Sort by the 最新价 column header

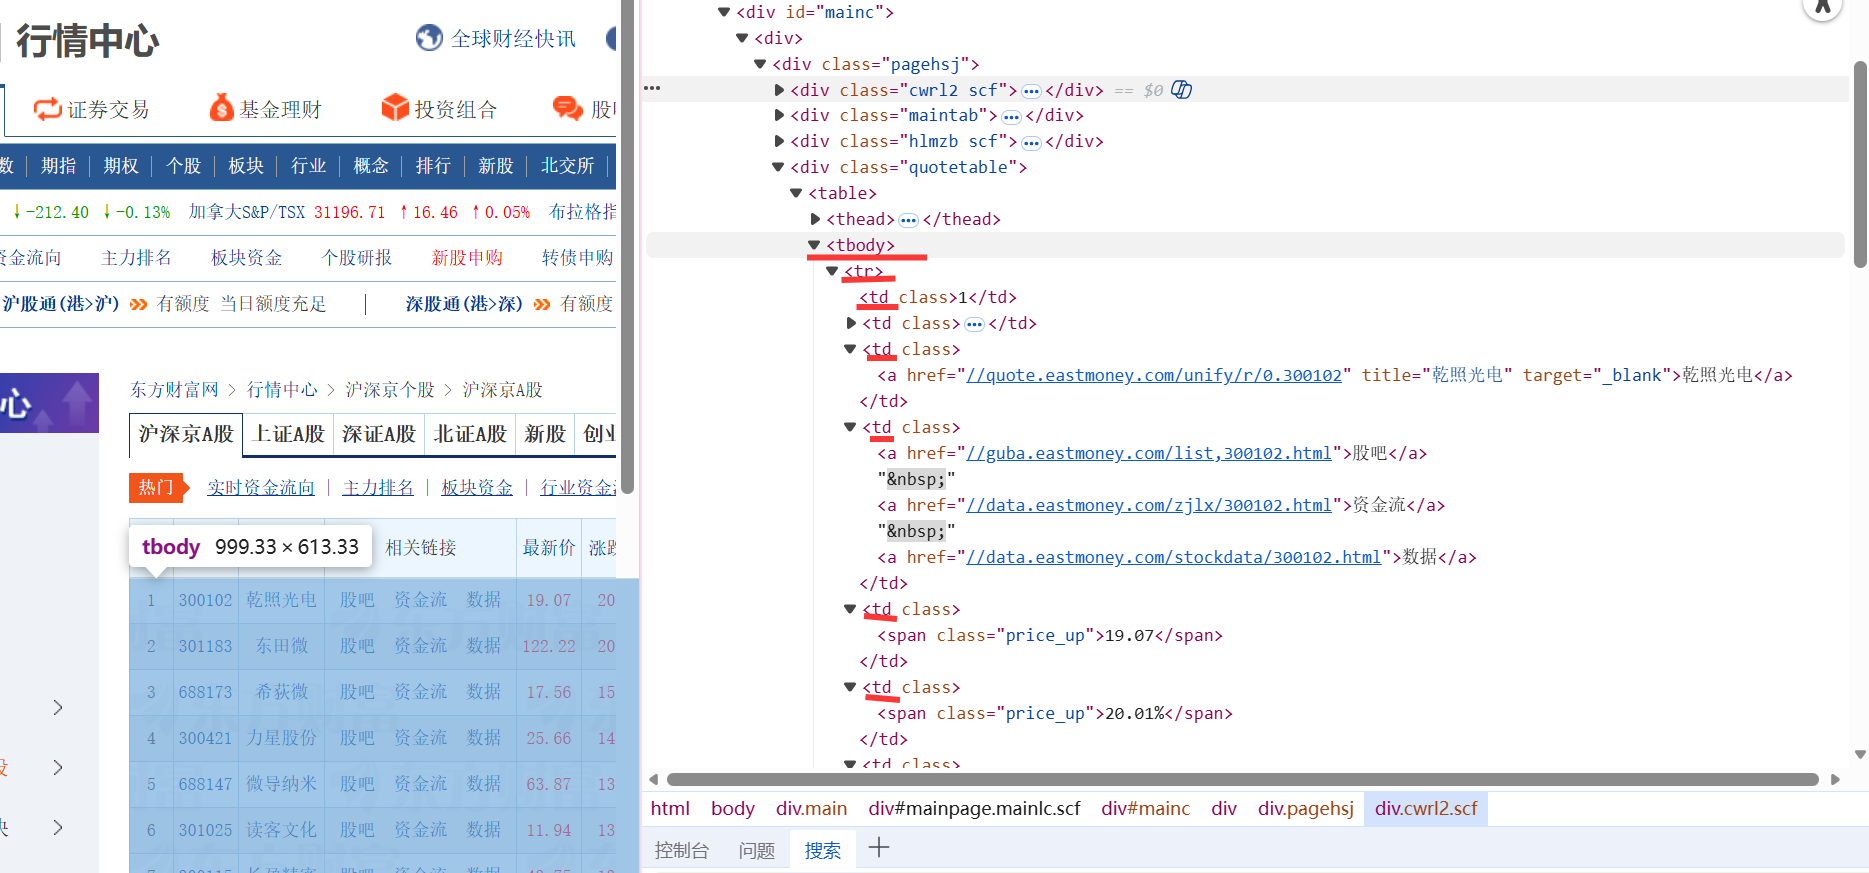549,548
